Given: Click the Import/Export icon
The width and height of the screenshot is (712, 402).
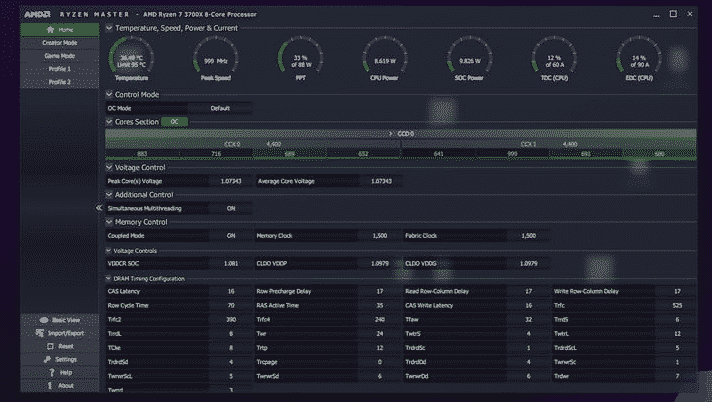Looking at the screenshot, I should 40,333.
